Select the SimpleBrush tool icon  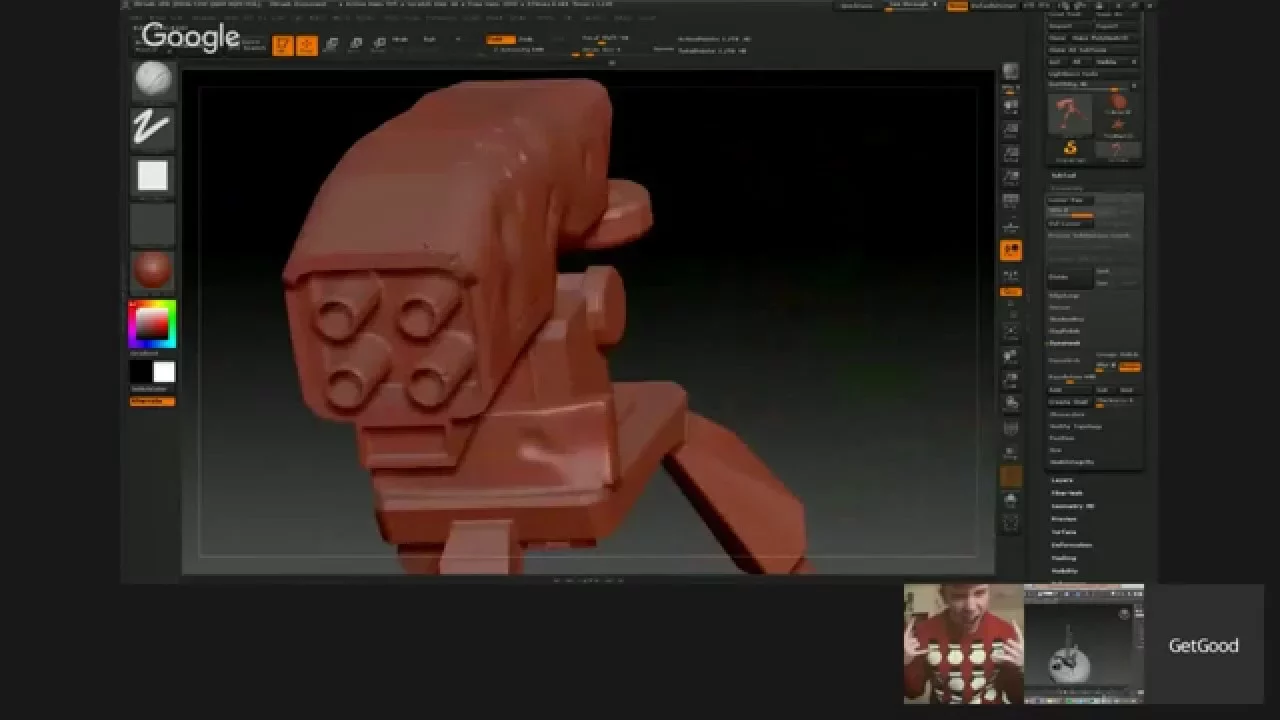[1070, 150]
